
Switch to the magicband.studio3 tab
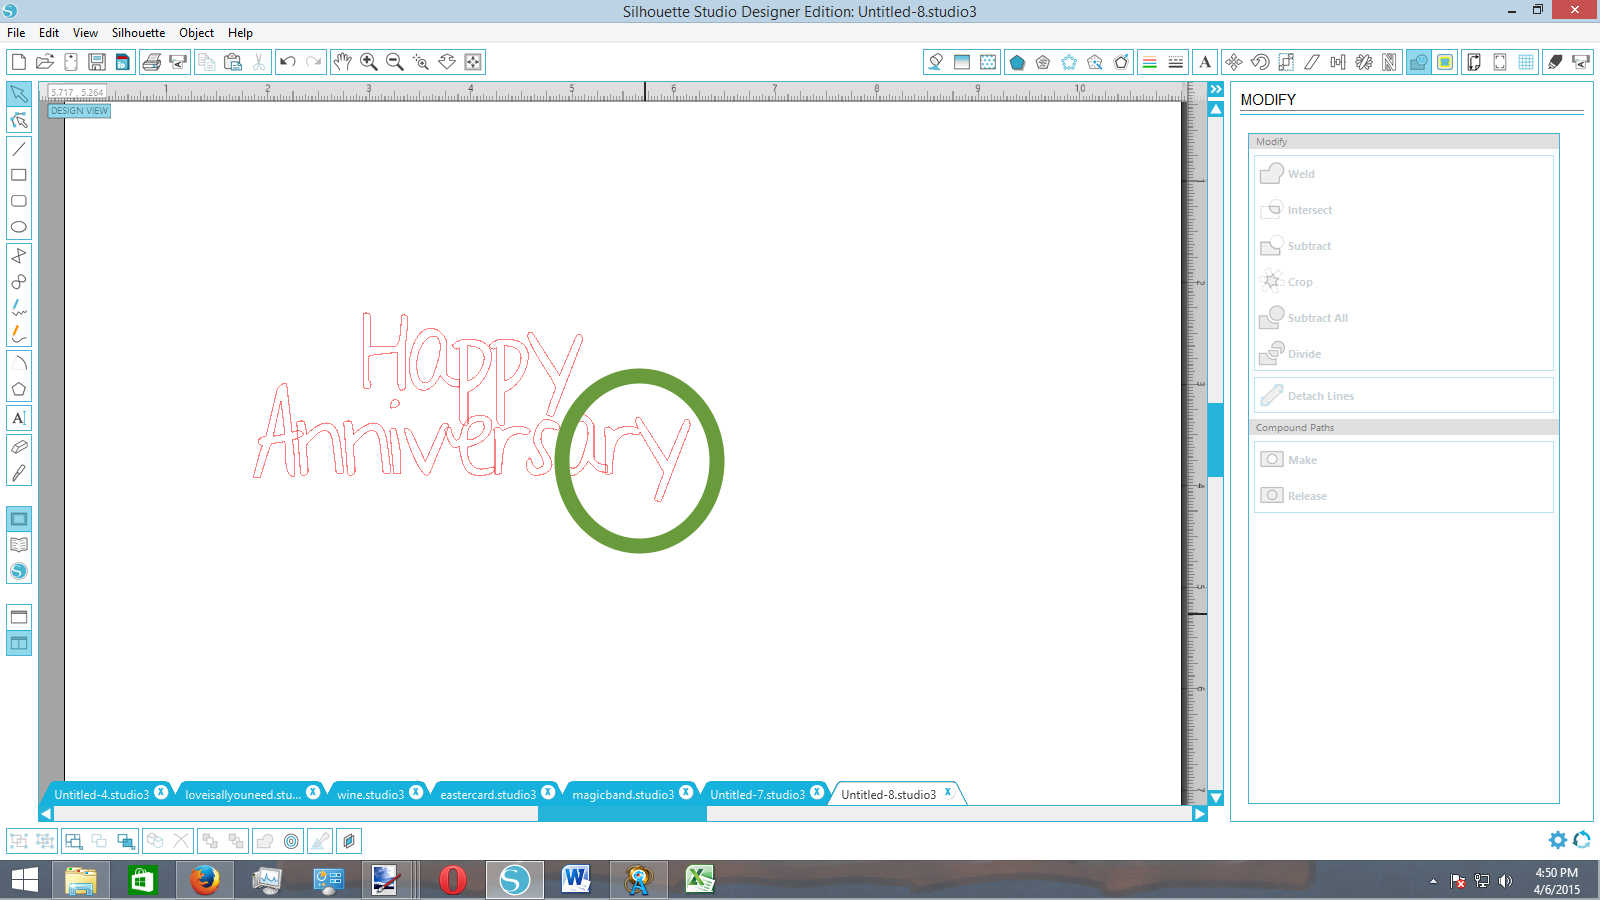click(623, 795)
